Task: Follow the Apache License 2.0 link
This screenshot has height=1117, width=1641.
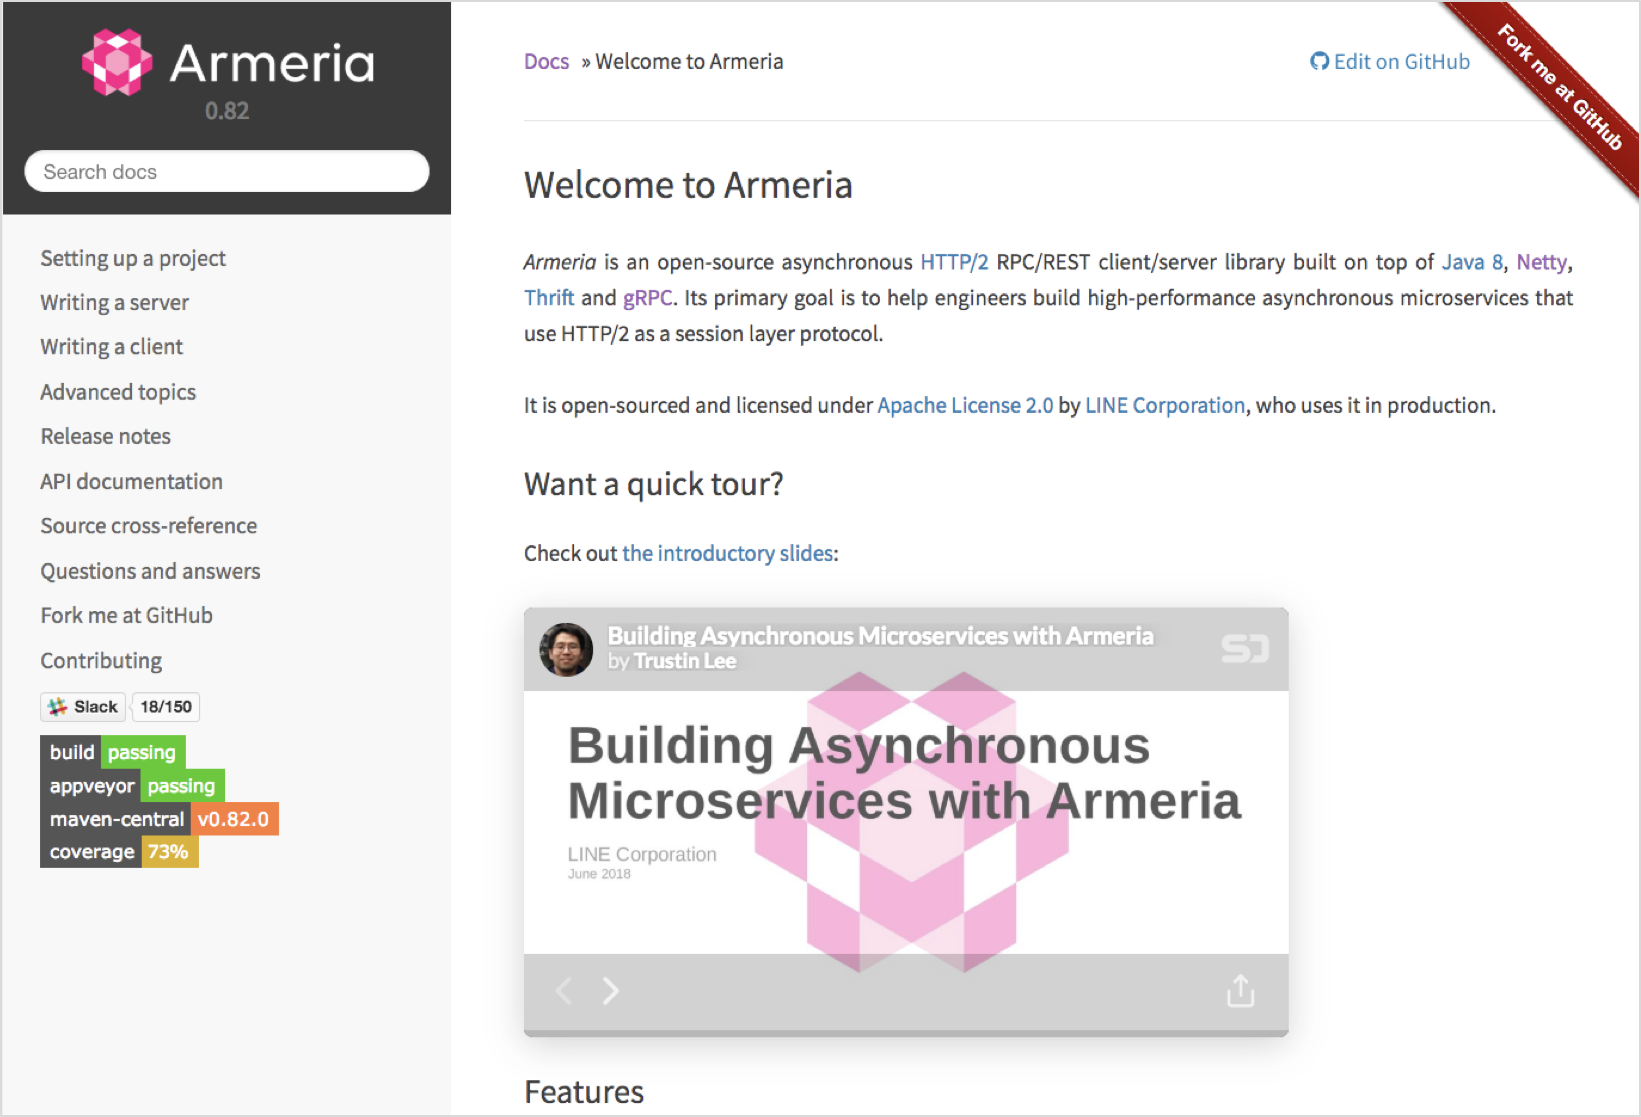Action: coord(965,405)
